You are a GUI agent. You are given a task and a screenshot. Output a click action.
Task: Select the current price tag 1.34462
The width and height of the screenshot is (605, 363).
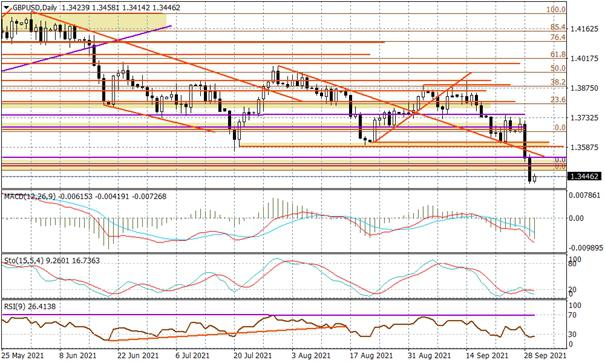tap(585, 177)
